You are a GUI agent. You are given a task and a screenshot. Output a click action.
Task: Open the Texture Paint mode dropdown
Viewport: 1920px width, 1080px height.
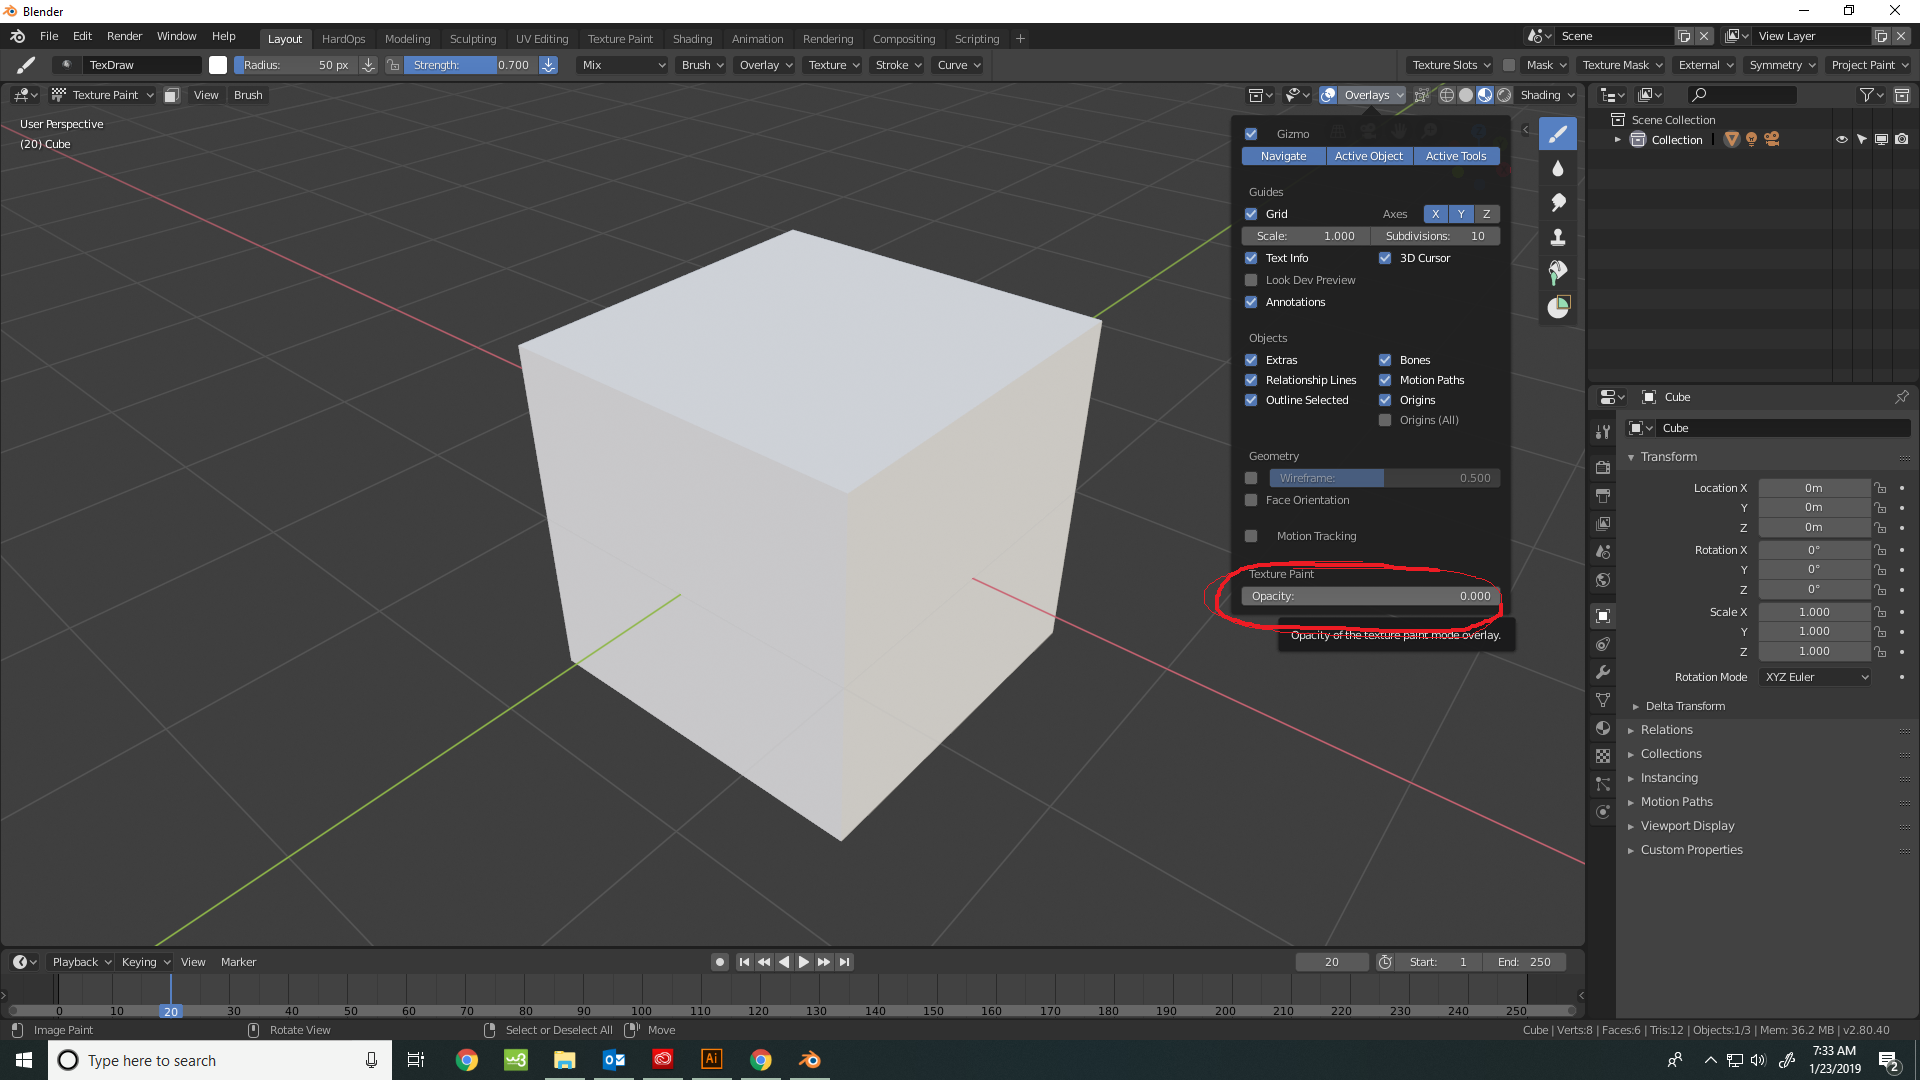point(103,95)
